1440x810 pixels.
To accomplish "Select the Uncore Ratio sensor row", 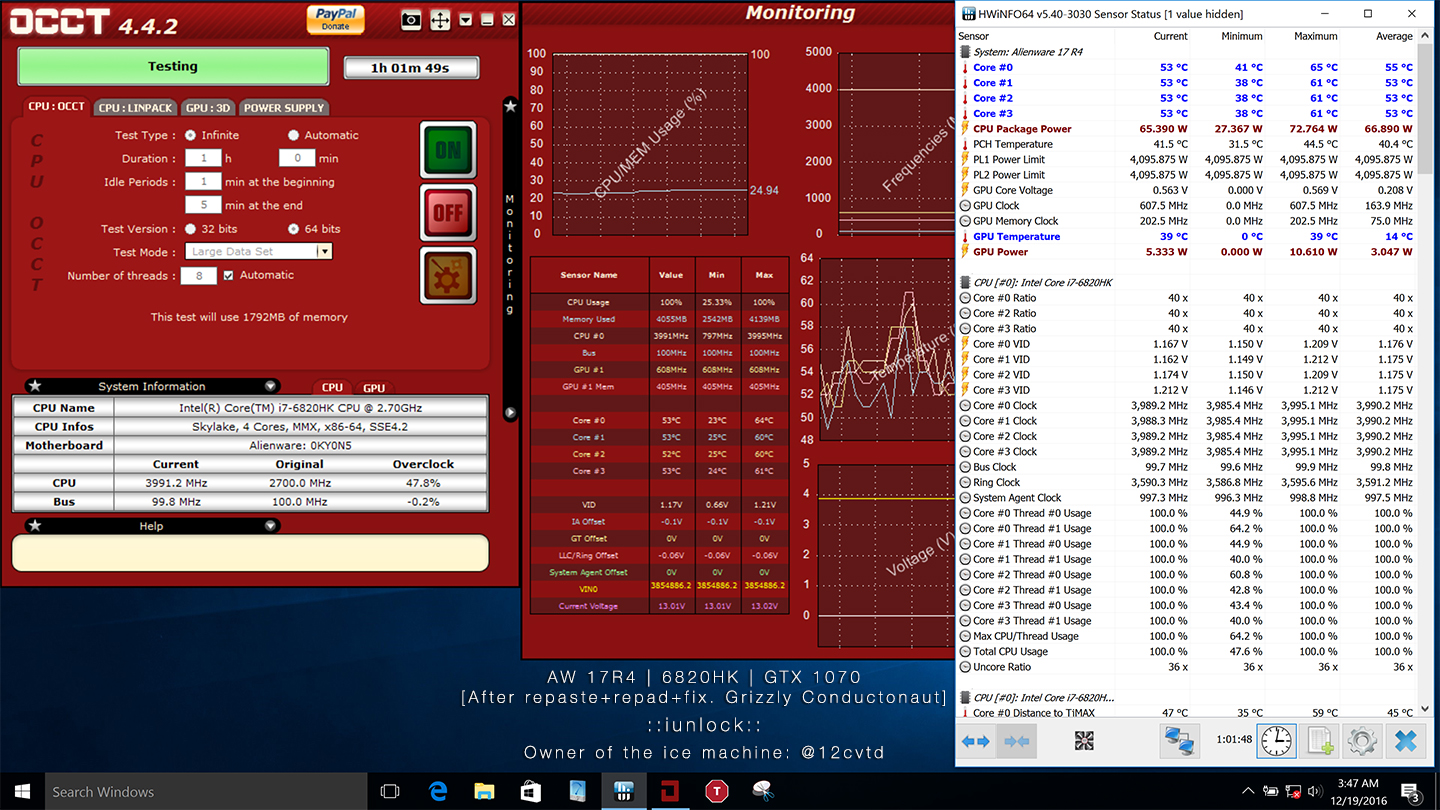I will [1187, 667].
